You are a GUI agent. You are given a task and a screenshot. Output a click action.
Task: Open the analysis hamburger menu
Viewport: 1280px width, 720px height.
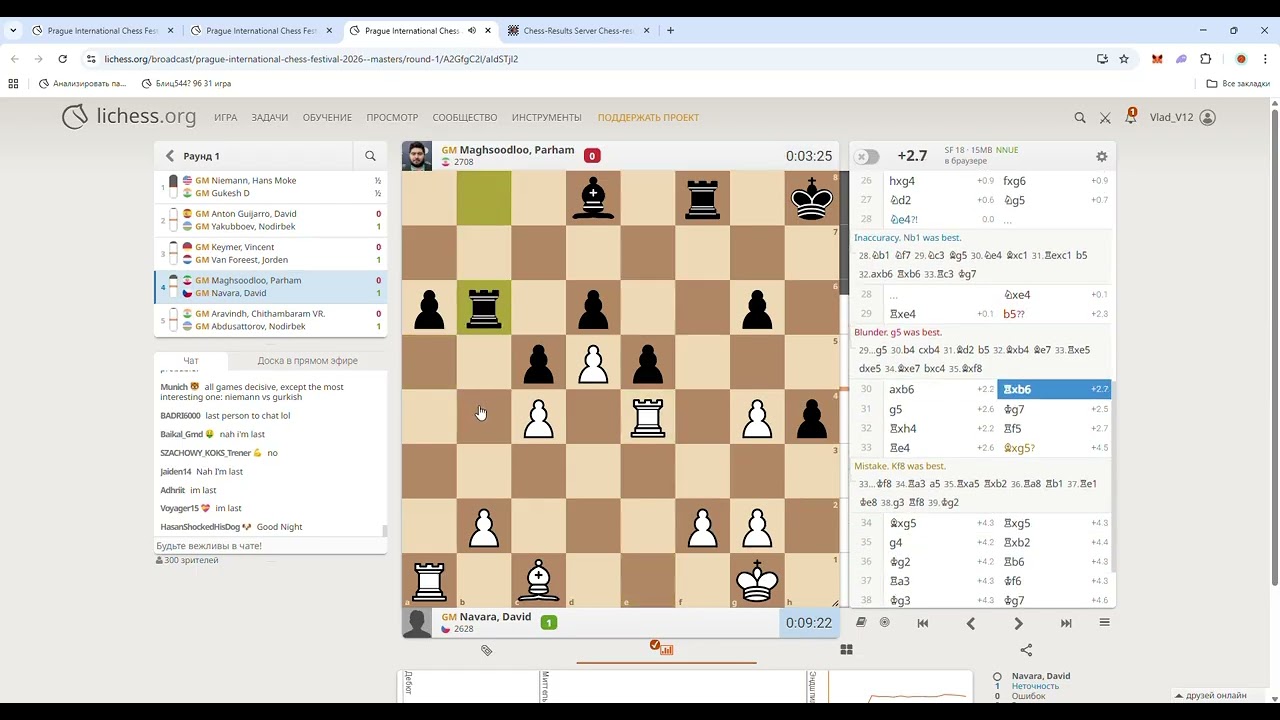[x=1104, y=623]
